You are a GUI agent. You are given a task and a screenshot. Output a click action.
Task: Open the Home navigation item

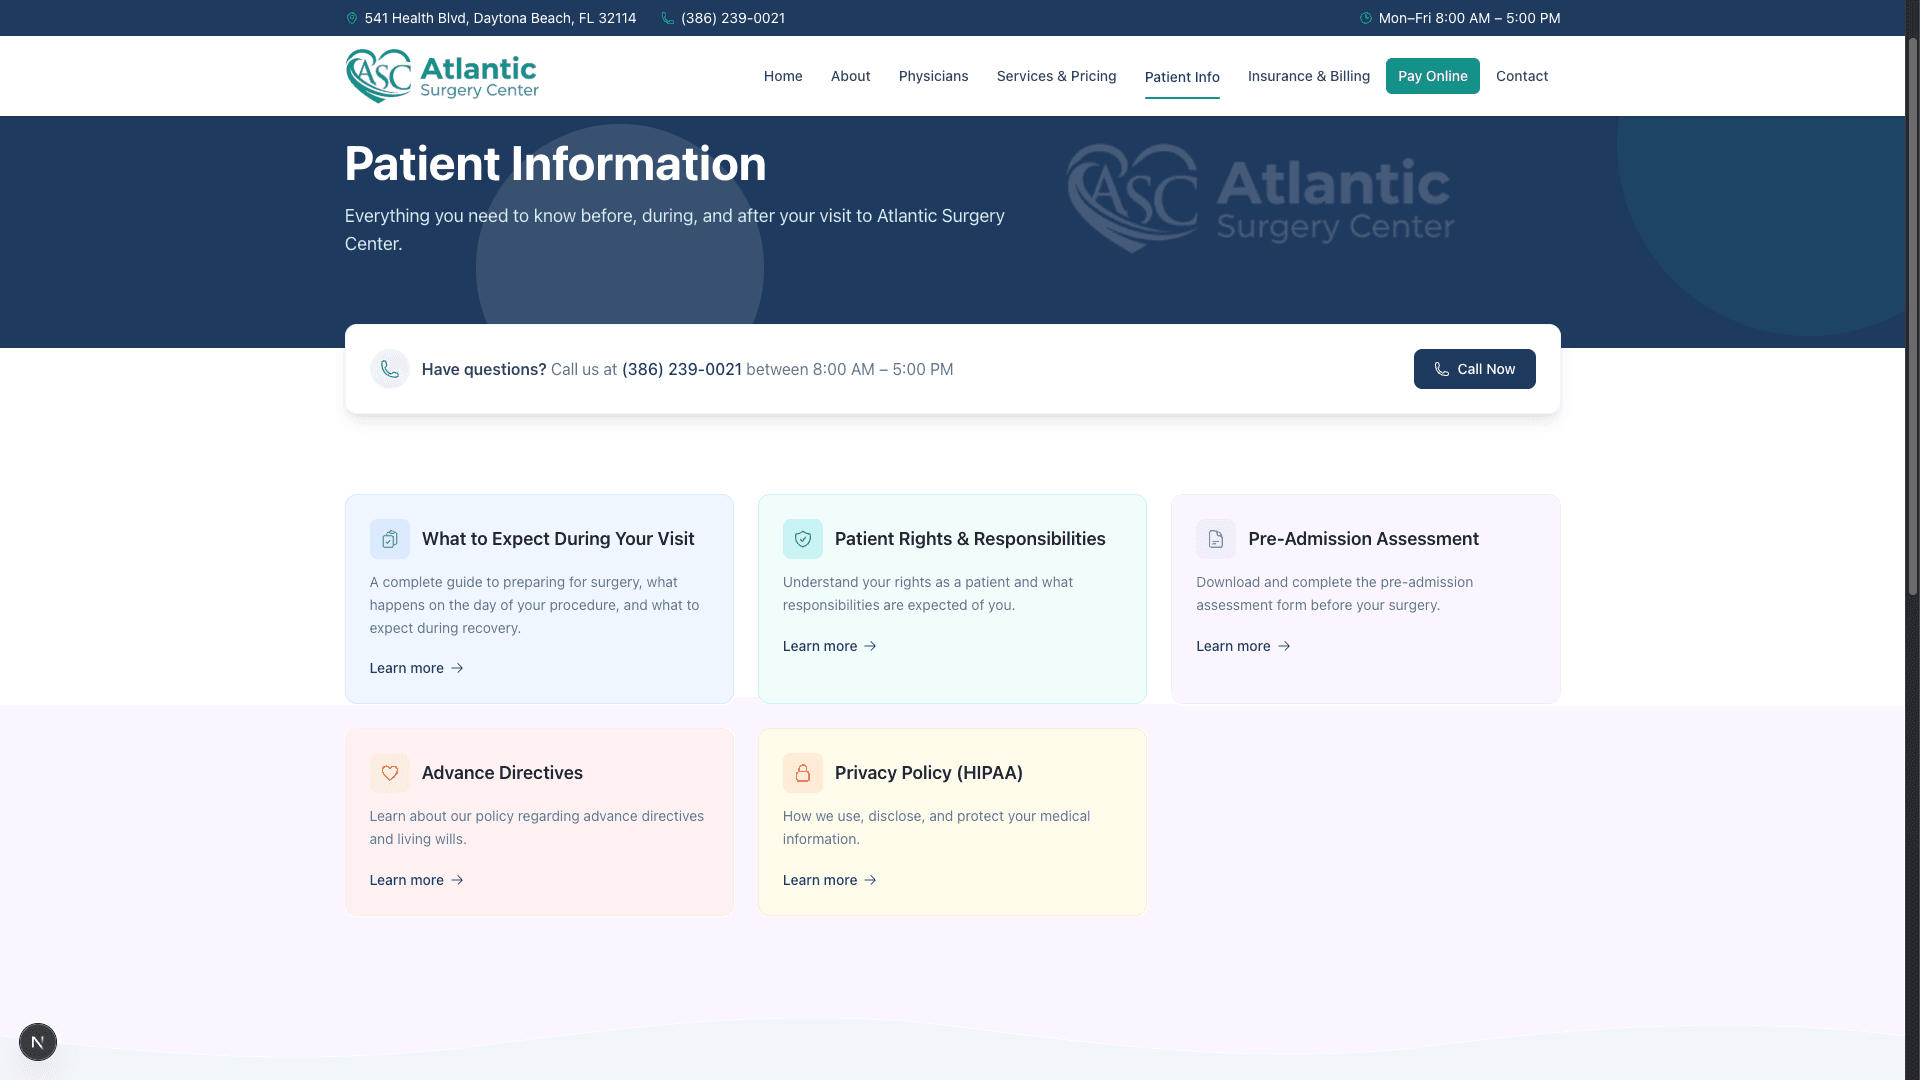pyautogui.click(x=783, y=76)
